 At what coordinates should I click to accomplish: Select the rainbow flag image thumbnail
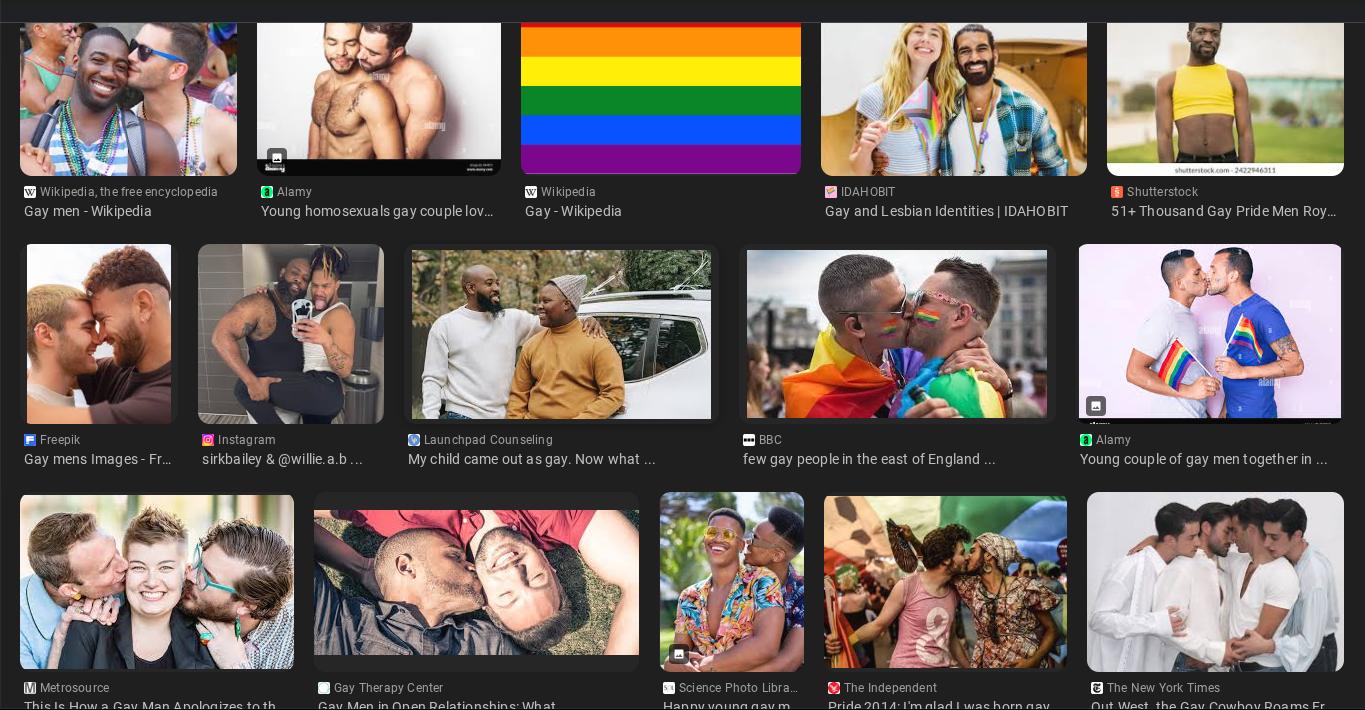[x=661, y=98]
